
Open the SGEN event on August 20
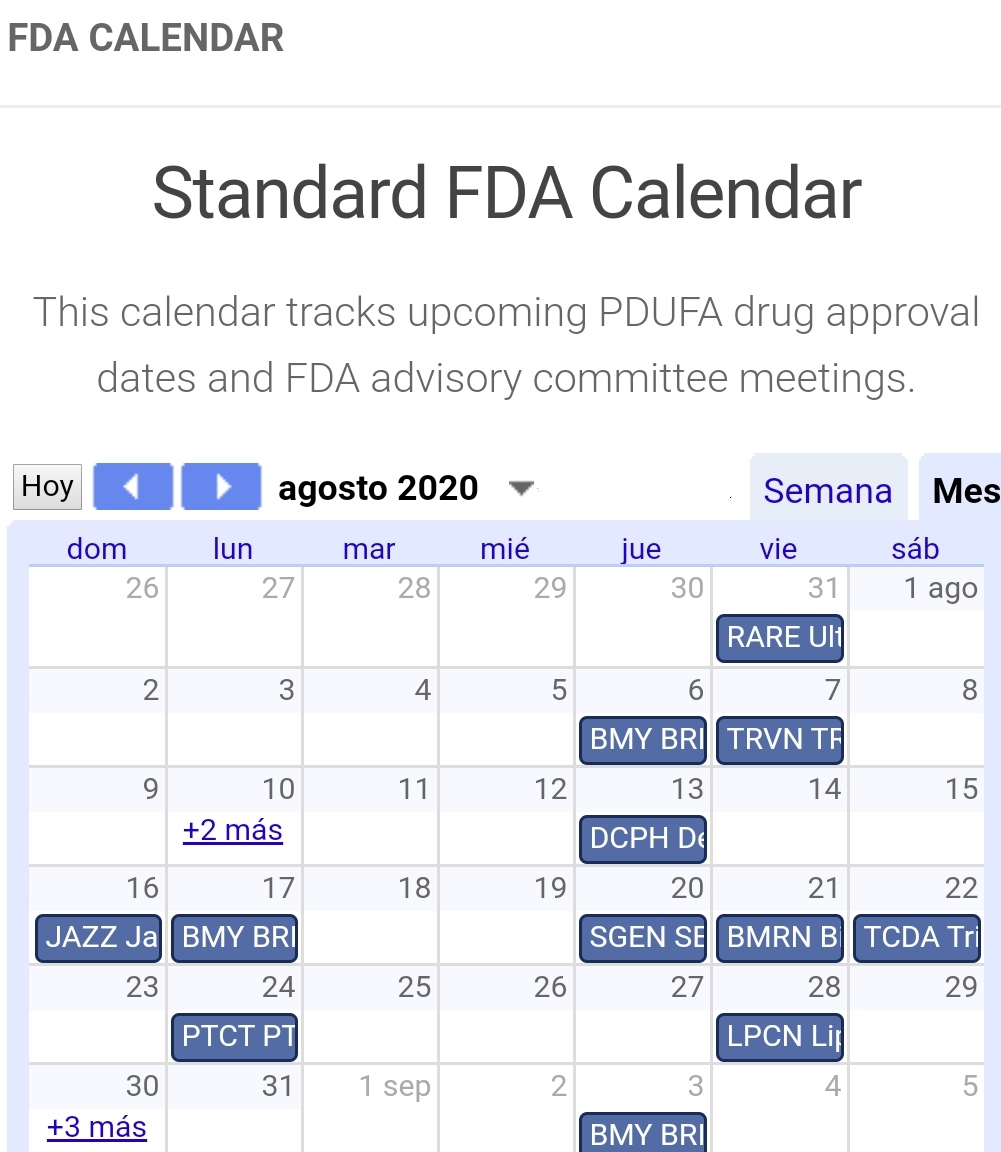pos(643,937)
